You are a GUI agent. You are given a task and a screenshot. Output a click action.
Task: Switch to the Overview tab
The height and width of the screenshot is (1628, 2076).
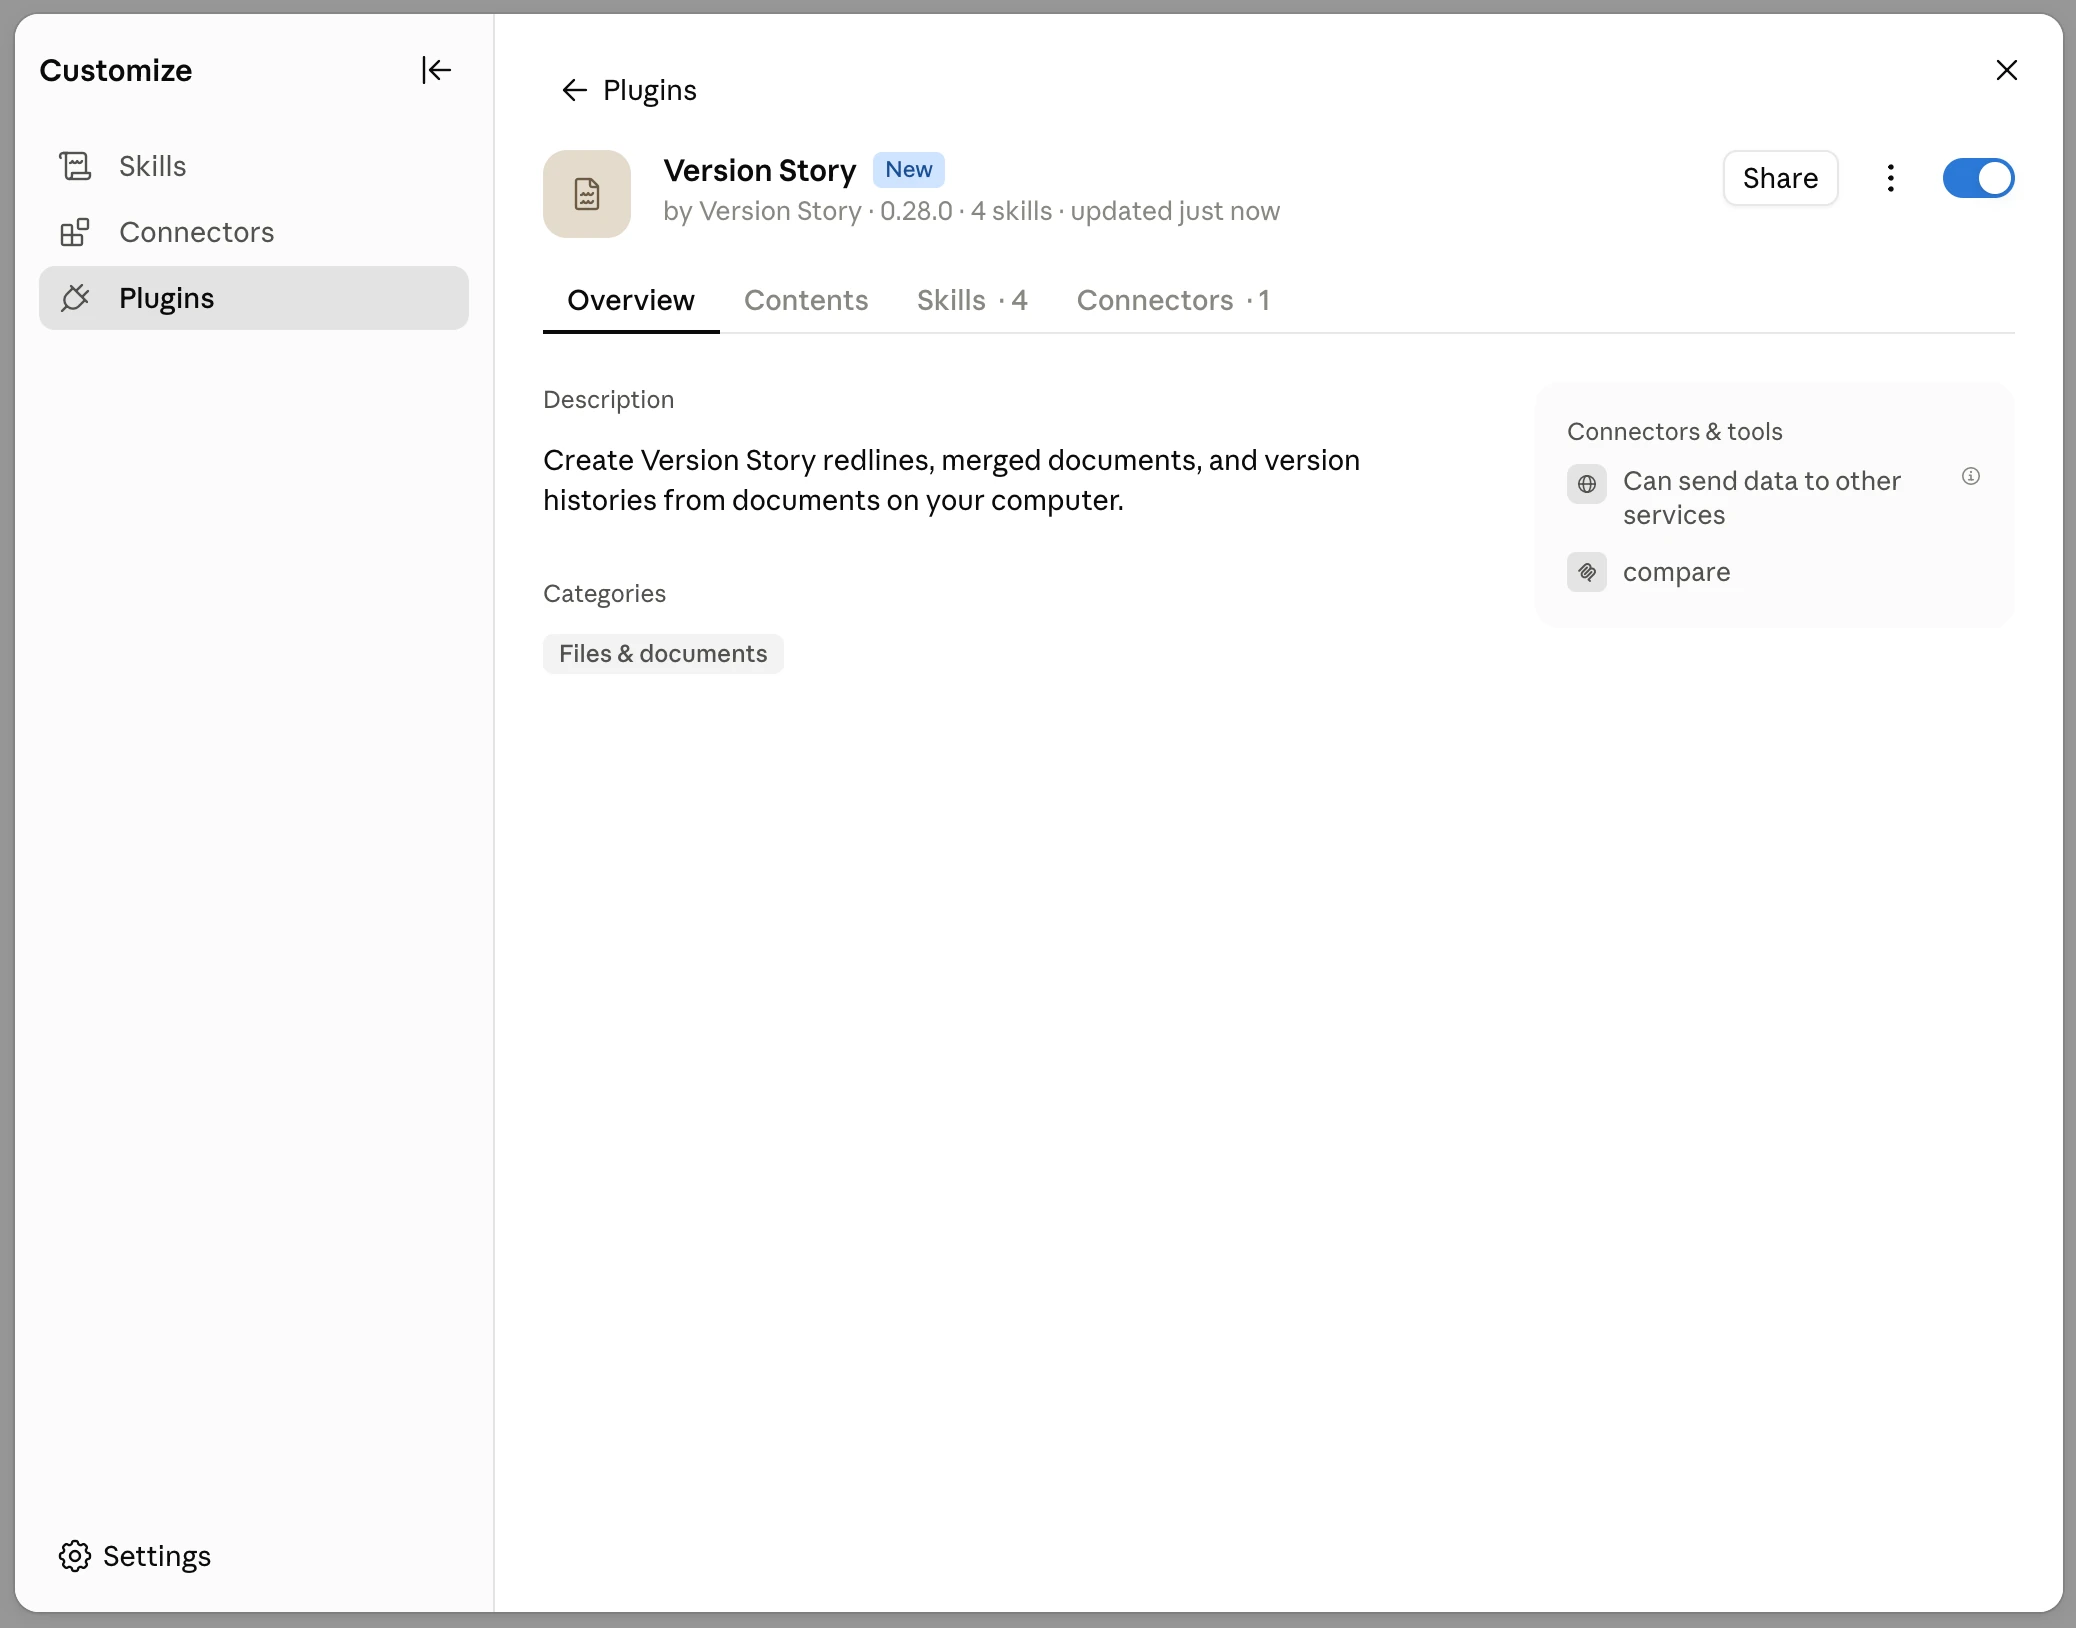click(x=631, y=300)
